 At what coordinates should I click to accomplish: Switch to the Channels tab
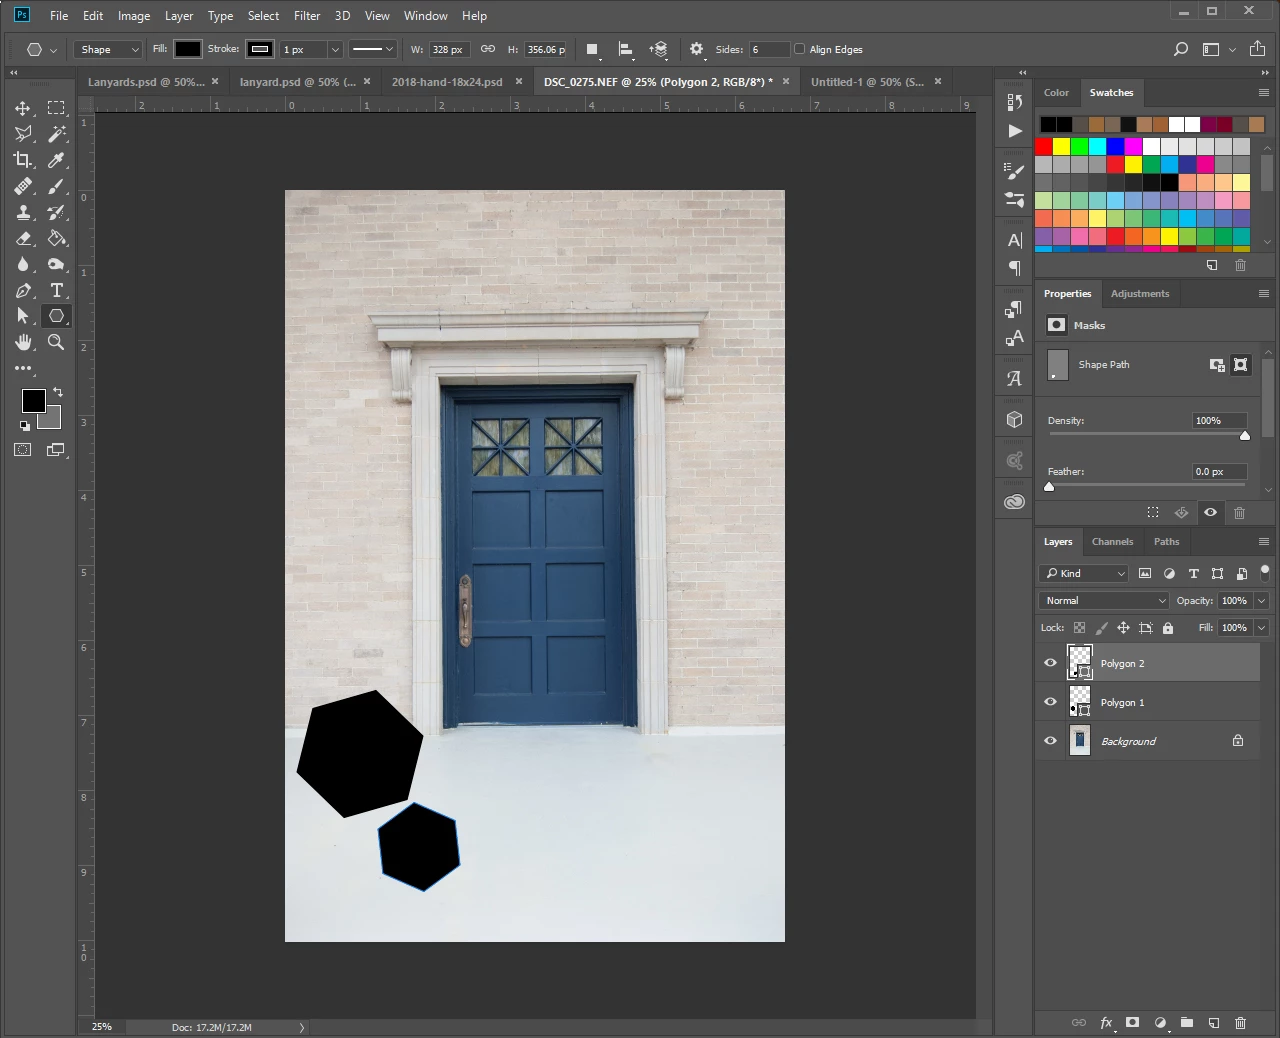1112,541
